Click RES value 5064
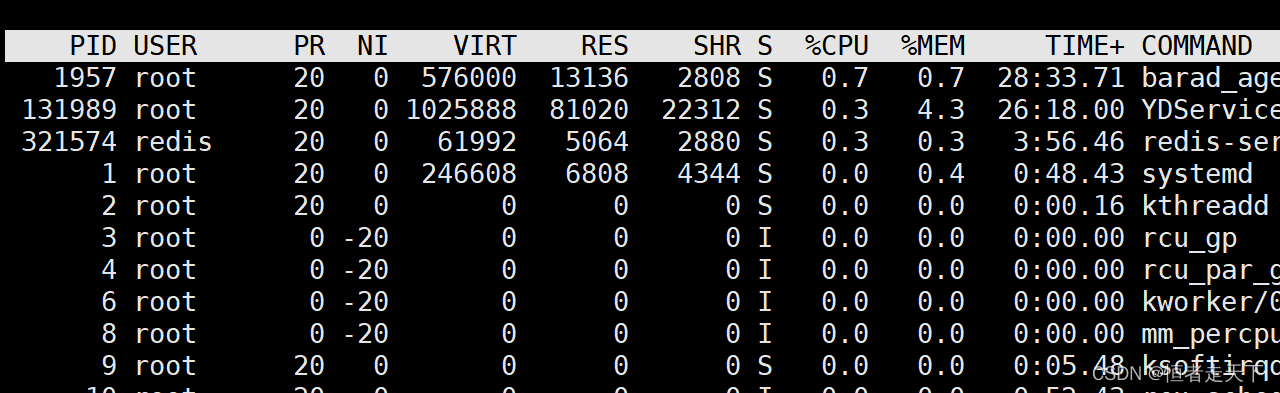 pyautogui.click(x=597, y=142)
